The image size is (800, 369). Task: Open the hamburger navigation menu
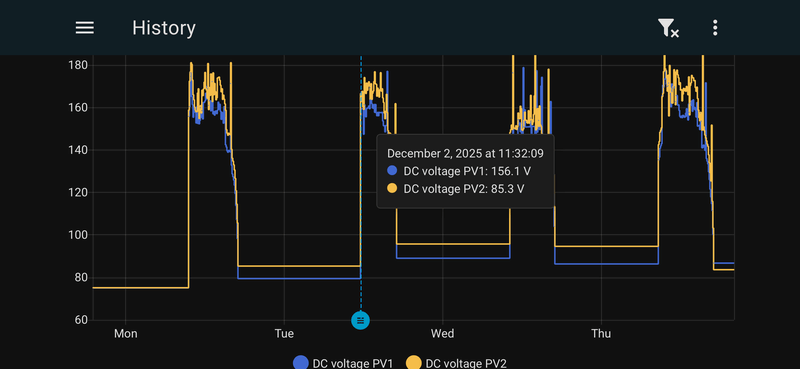pos(85,28)
